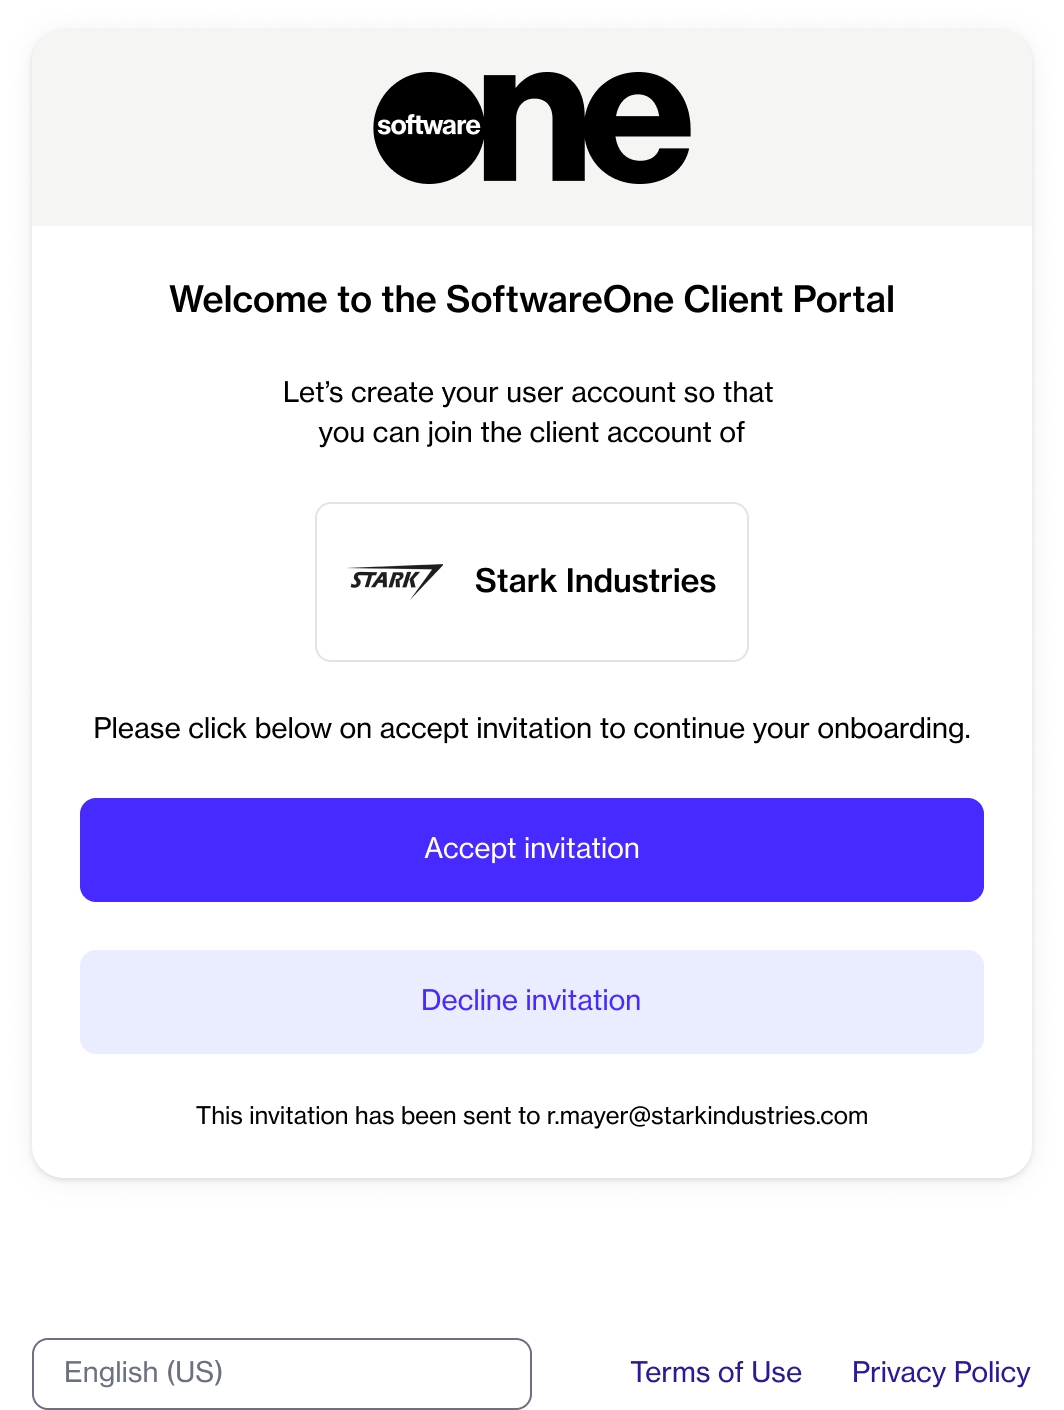1064x1410 pixels.
Task: Click the black 'software' circle in logo
Action: tap(428, 127)
